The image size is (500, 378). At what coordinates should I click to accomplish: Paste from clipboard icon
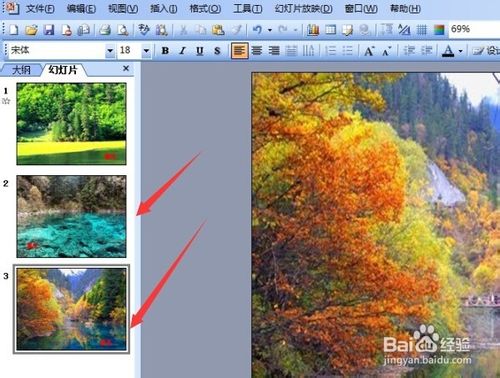pos(218,30)
